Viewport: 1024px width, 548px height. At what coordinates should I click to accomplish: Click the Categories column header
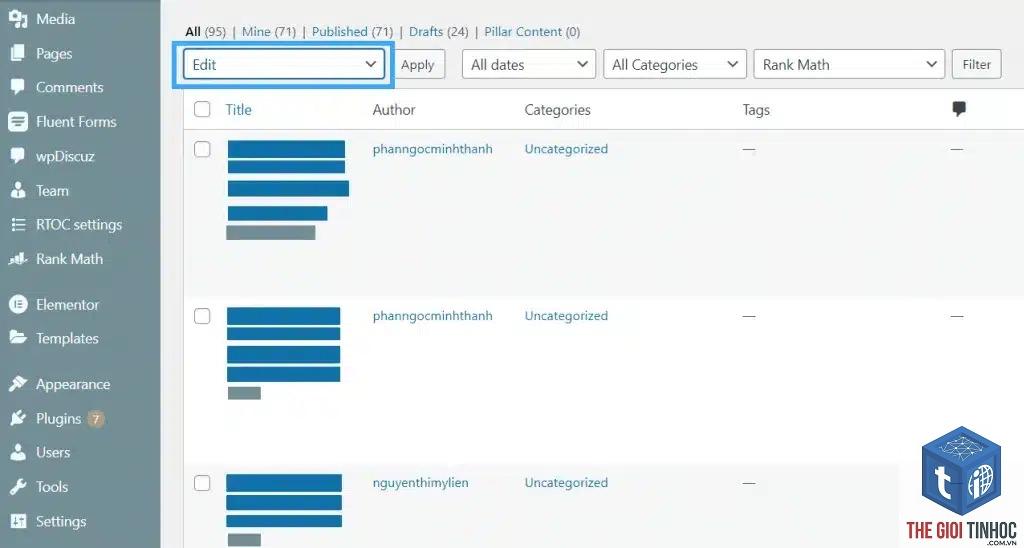(558, 110)
